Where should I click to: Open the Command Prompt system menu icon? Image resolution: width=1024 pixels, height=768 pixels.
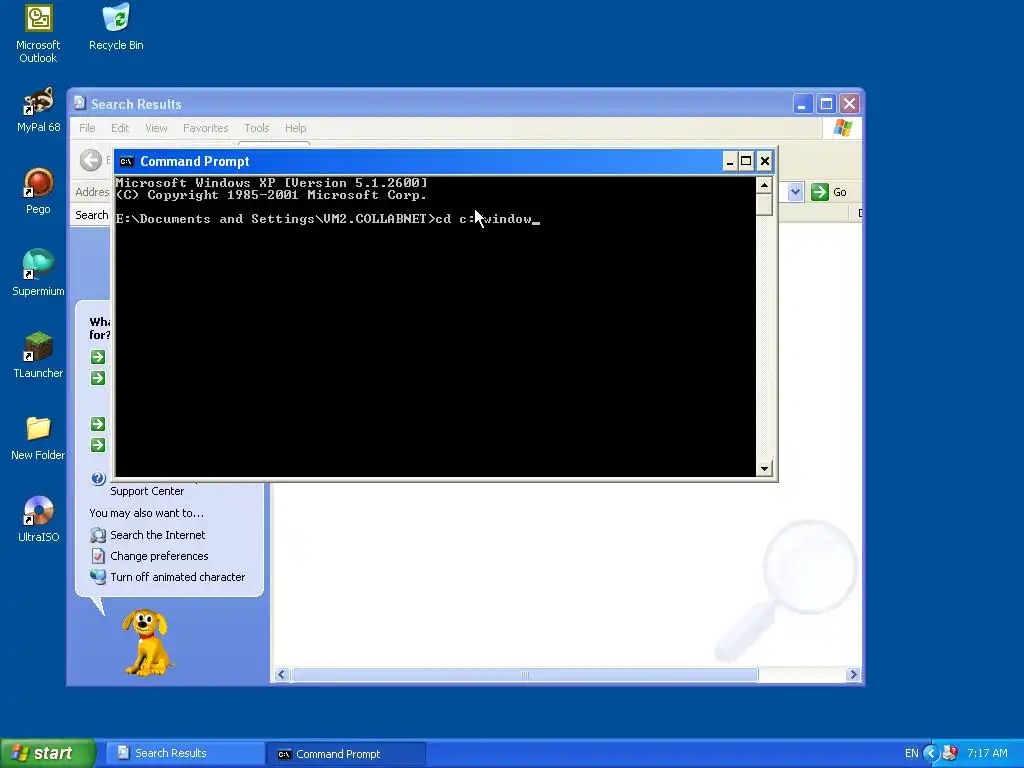126,161
